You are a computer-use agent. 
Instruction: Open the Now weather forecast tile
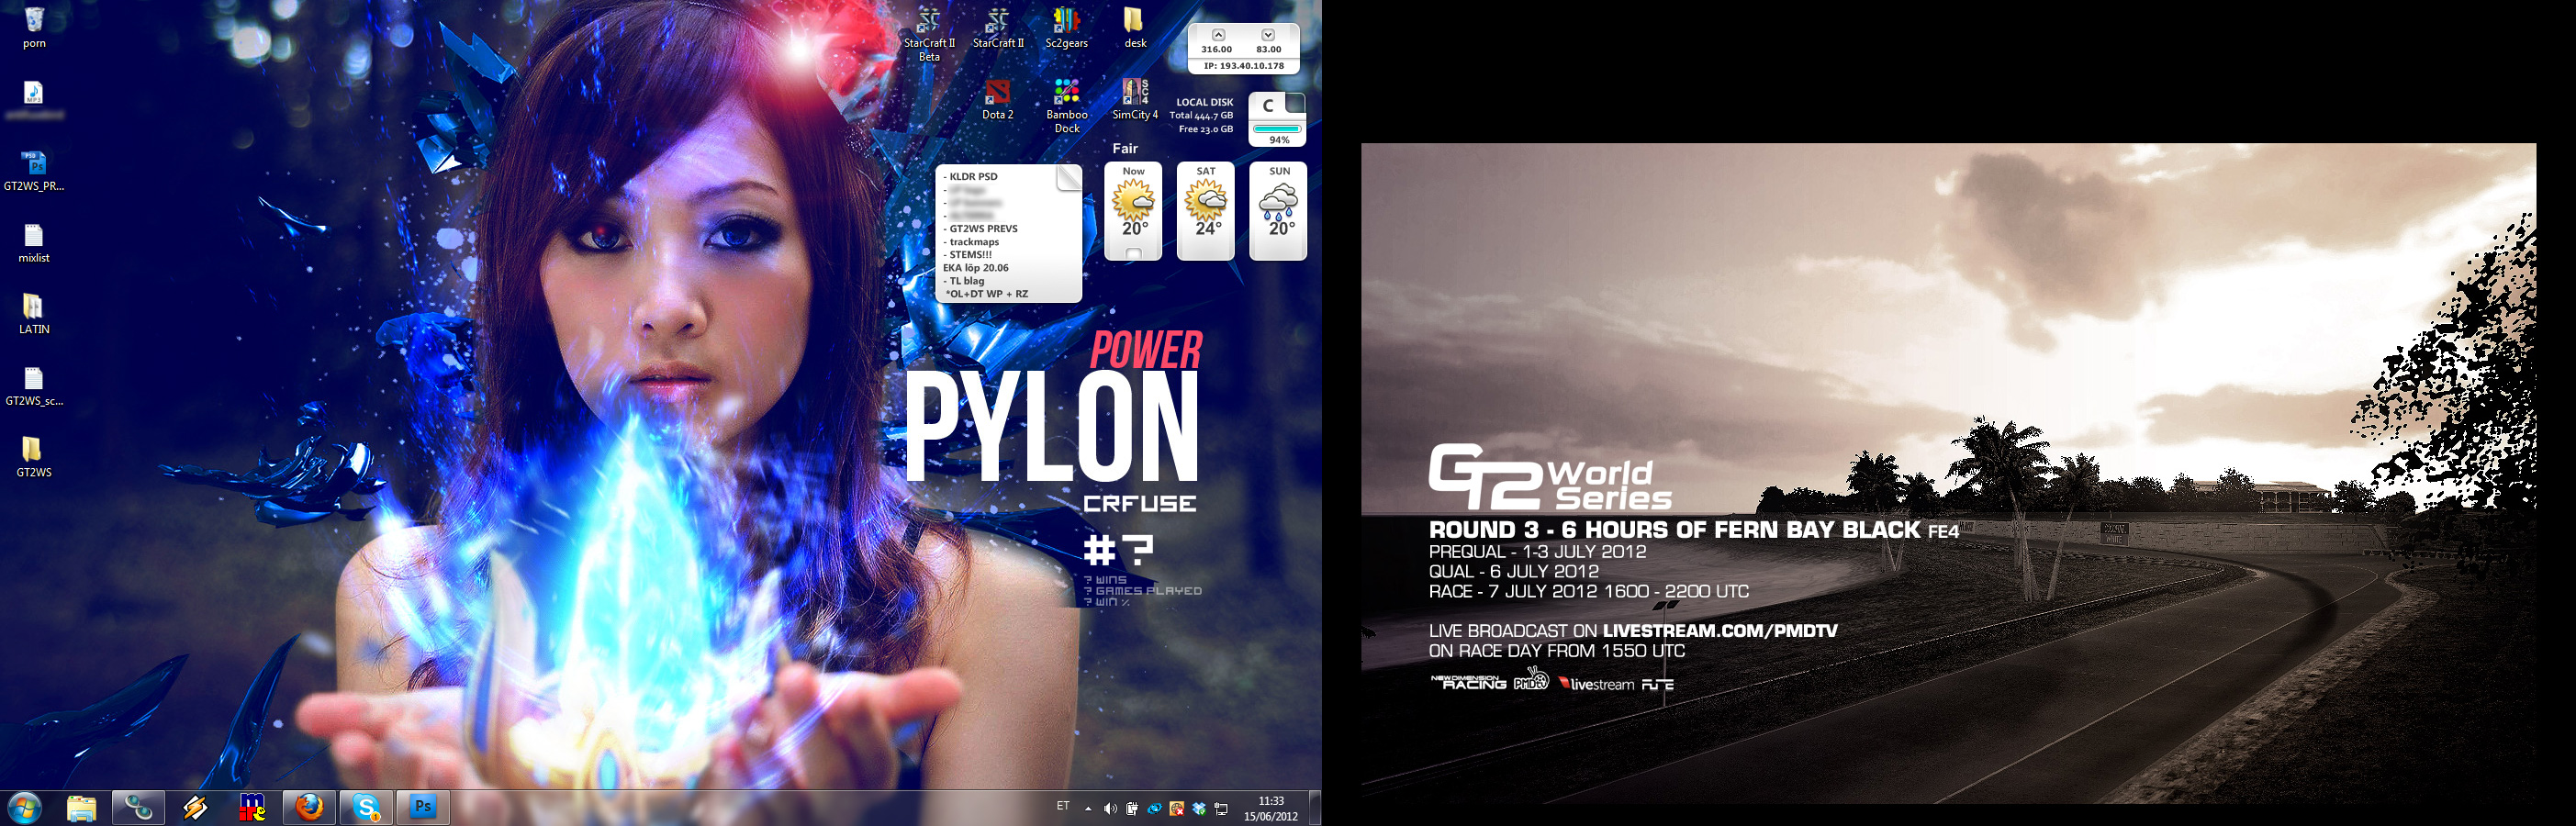(x=1133, y=210)
